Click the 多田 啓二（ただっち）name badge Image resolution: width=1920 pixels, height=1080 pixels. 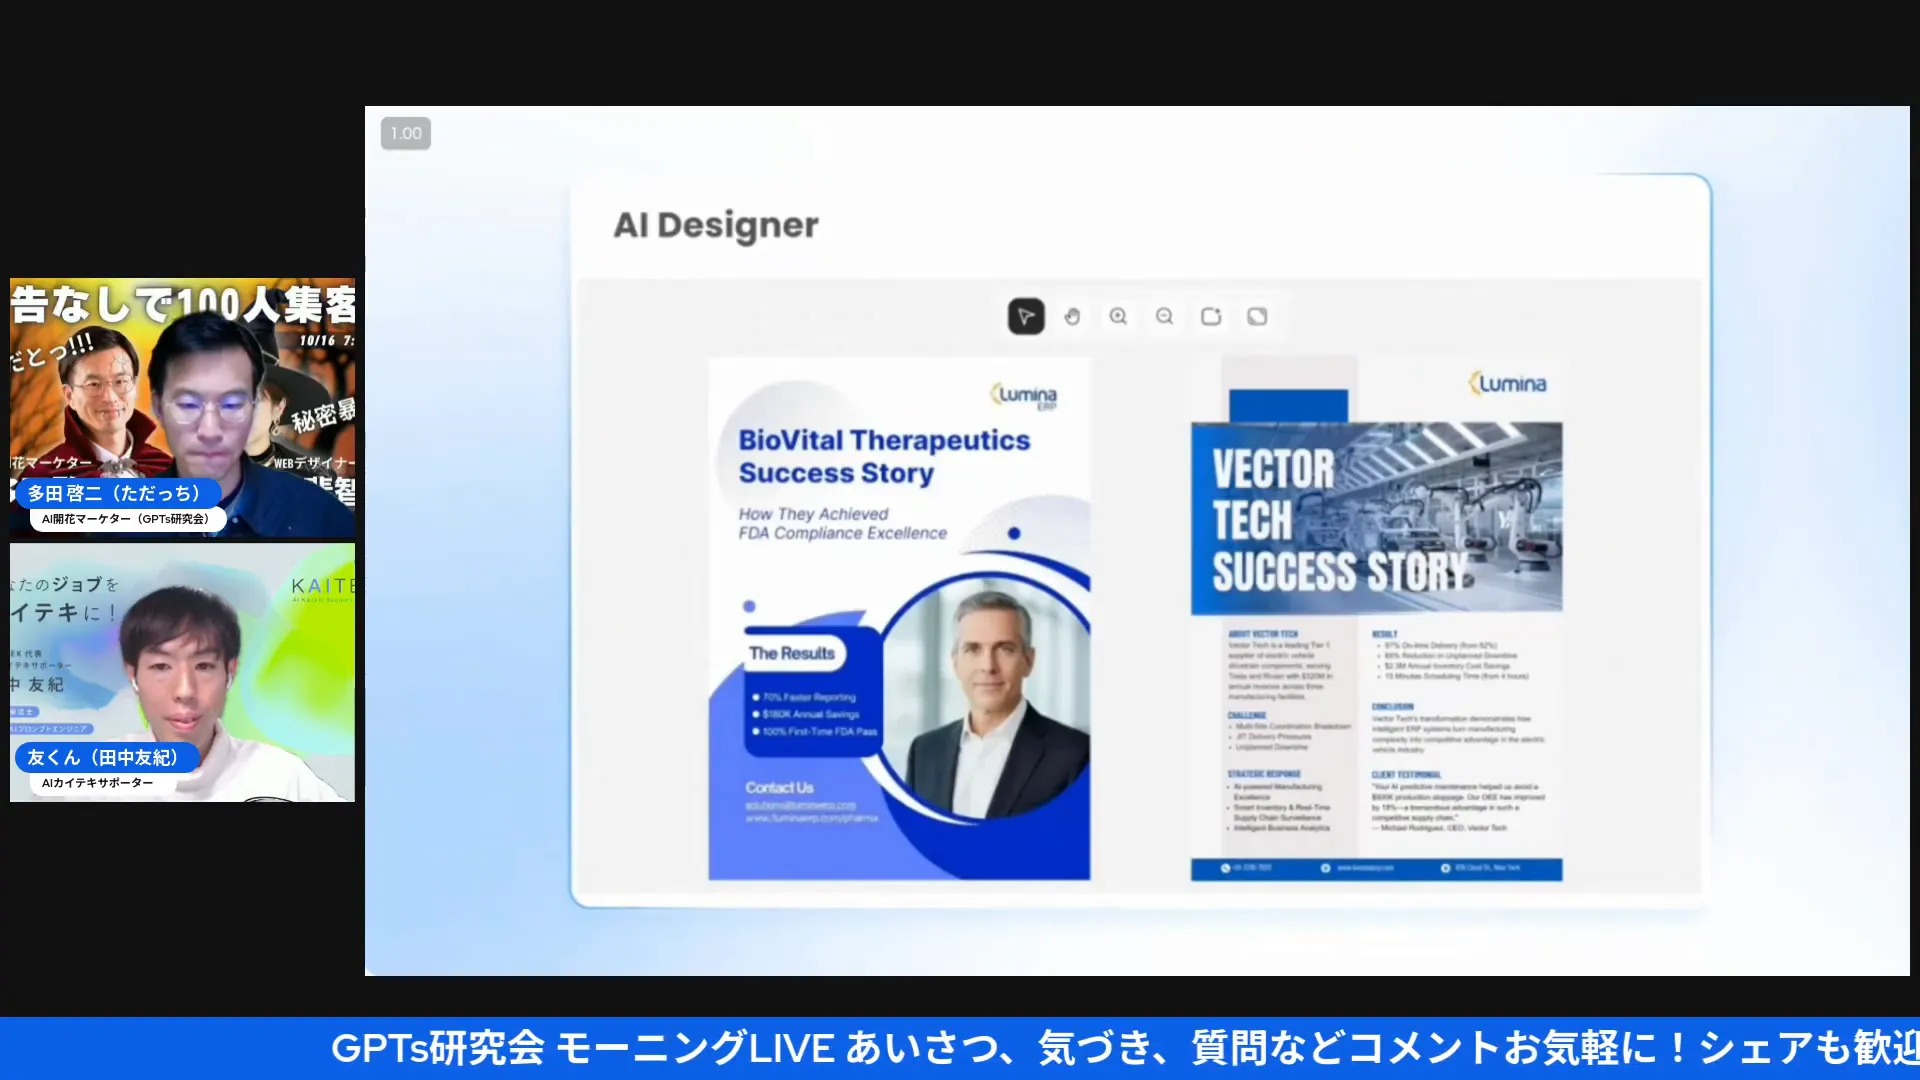click(x=117, y=492)
